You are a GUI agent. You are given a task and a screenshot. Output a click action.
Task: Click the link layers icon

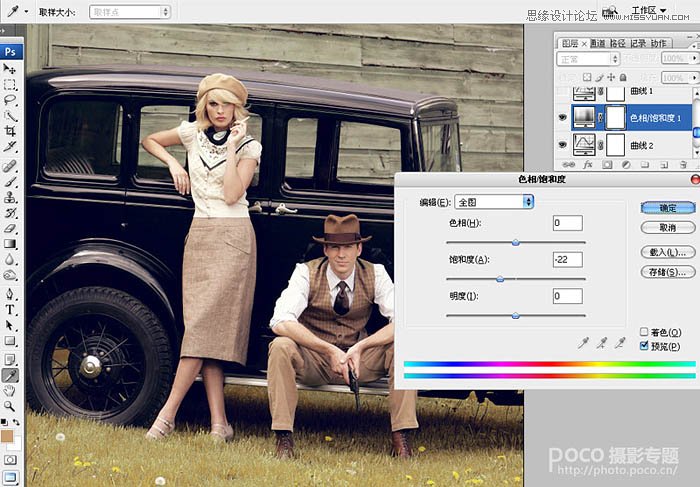568,165
